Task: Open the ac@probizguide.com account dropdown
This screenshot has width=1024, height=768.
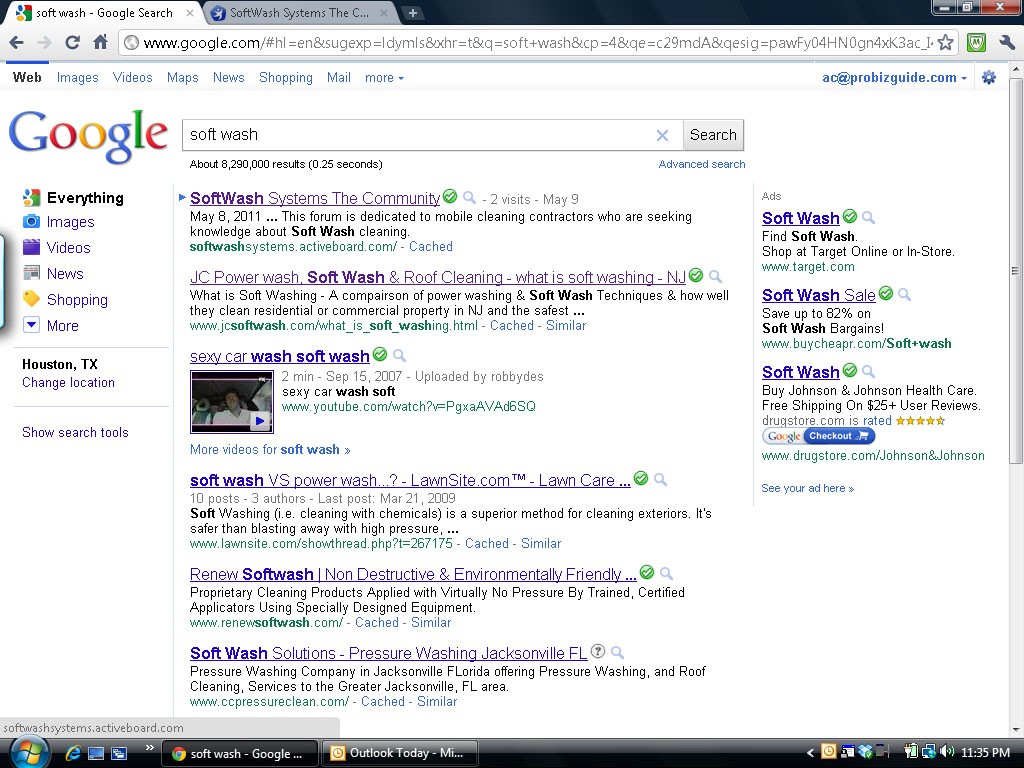Action: [x=894, y=77]
